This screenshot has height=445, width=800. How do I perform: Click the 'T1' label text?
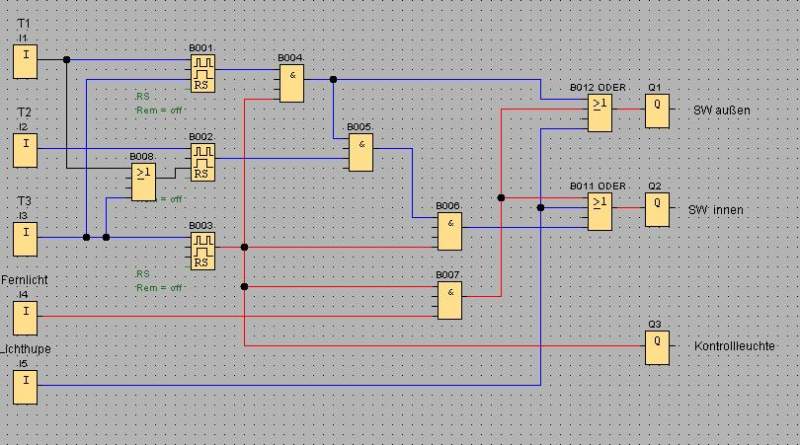coord(24,23)
